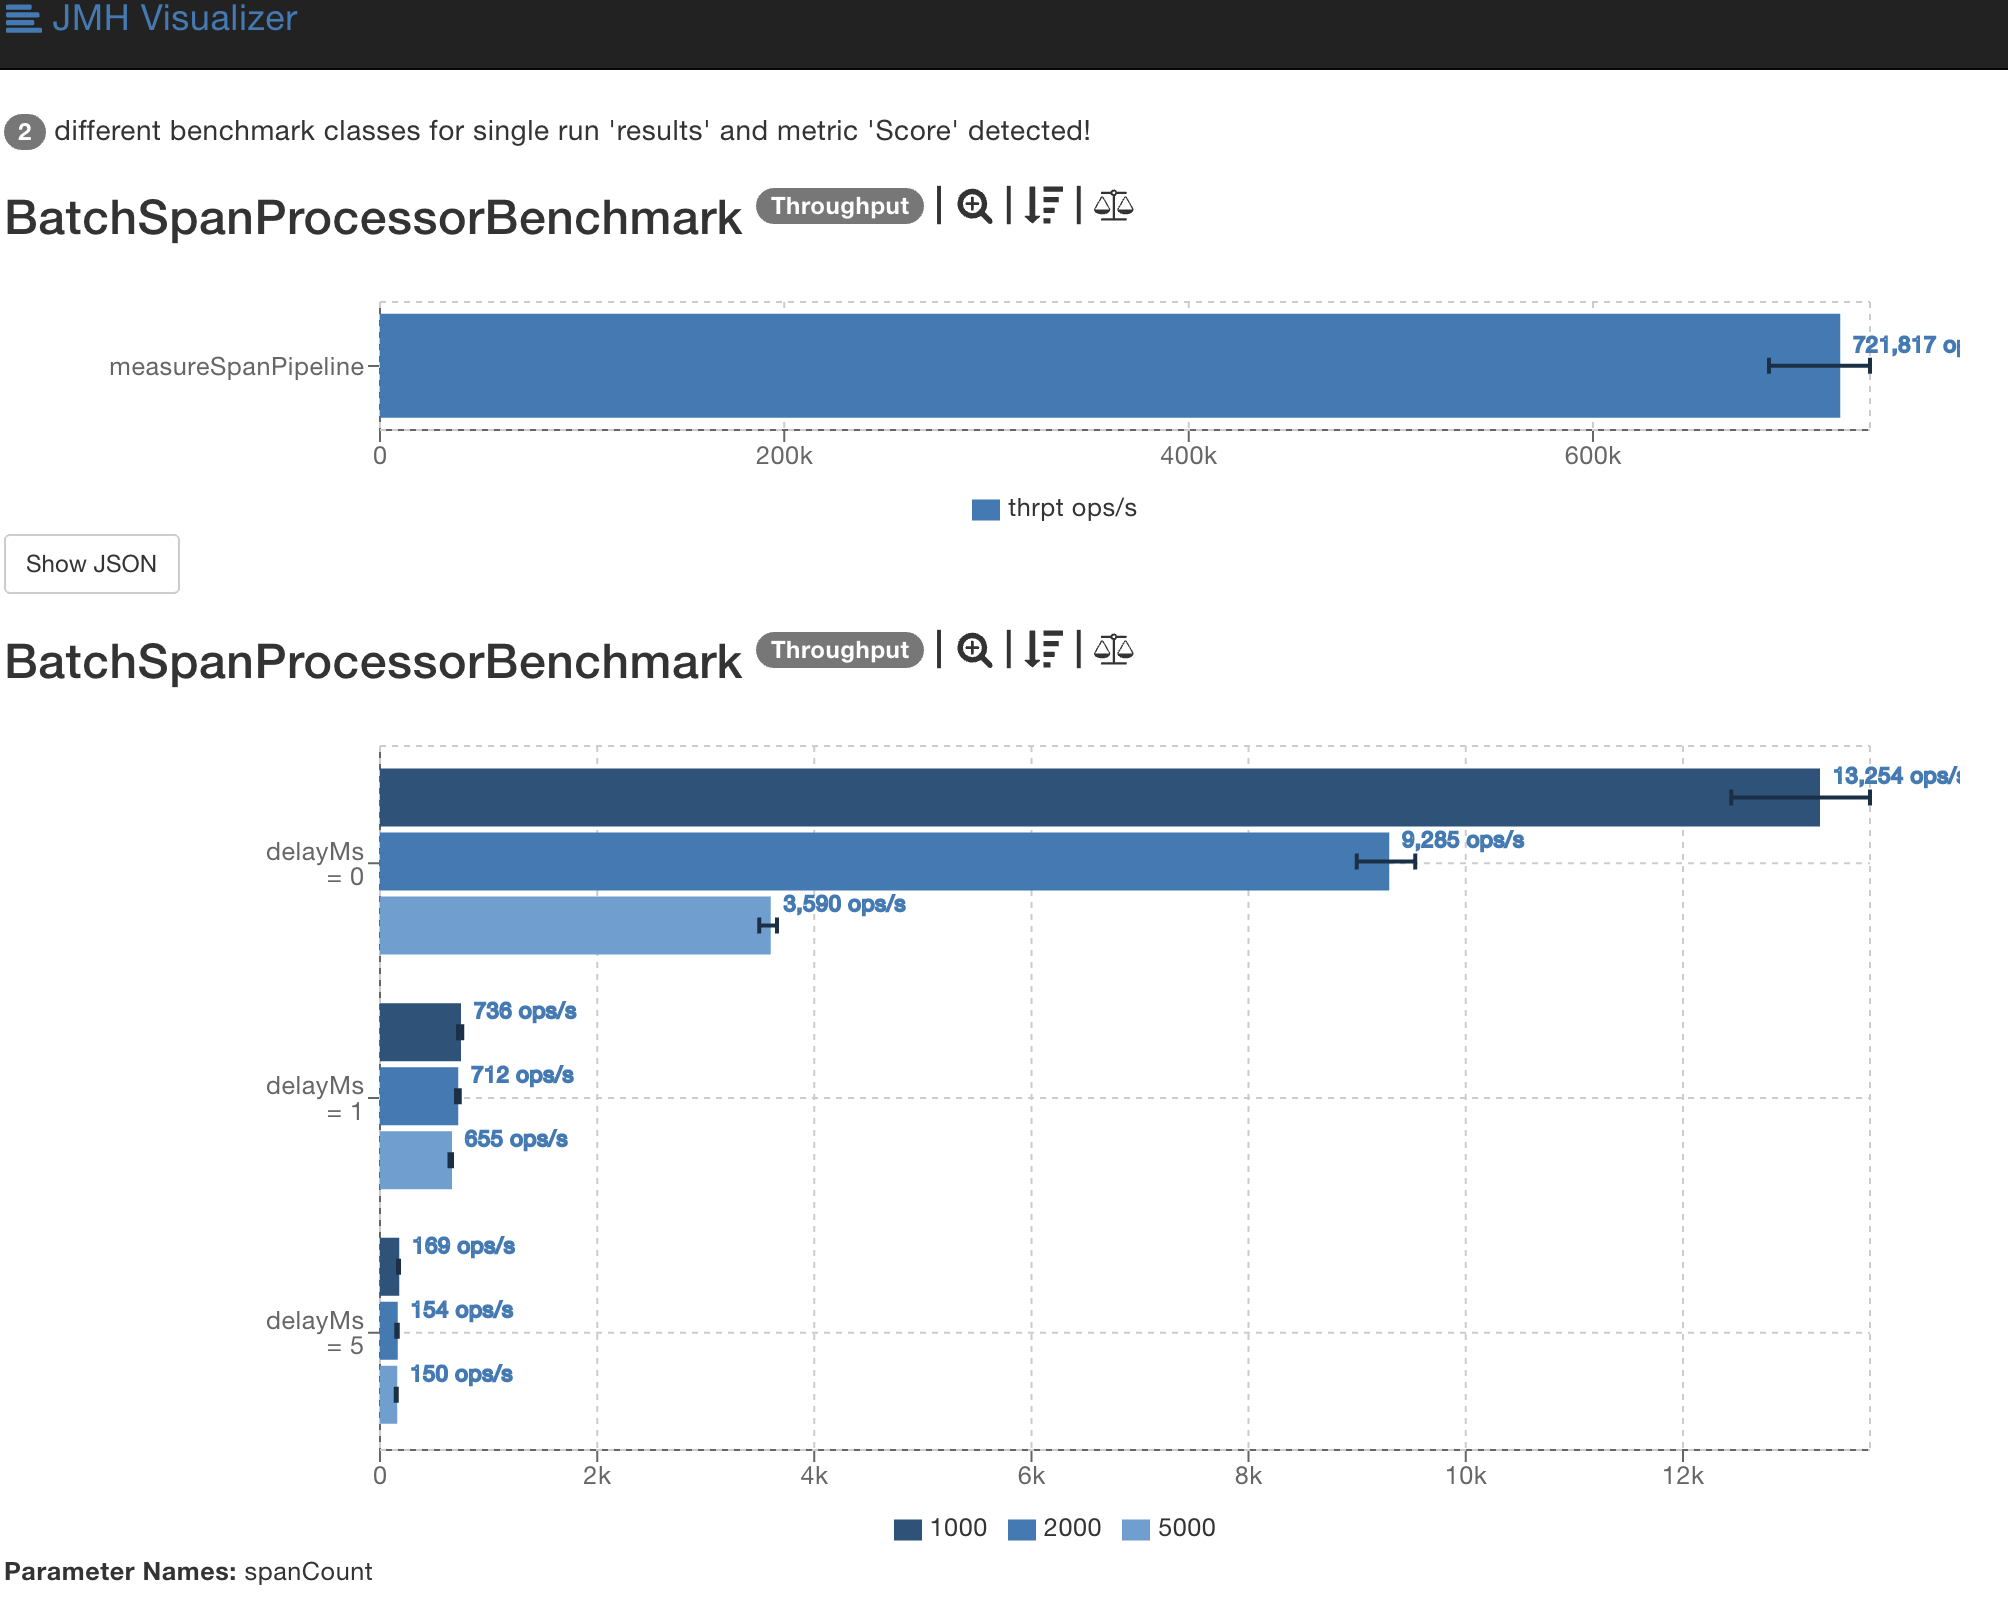This screenshot has height=1608, width=2008.
Task: Open the JMH Visualizer home link
Action: pyautogui.click(x=175, y=18)
